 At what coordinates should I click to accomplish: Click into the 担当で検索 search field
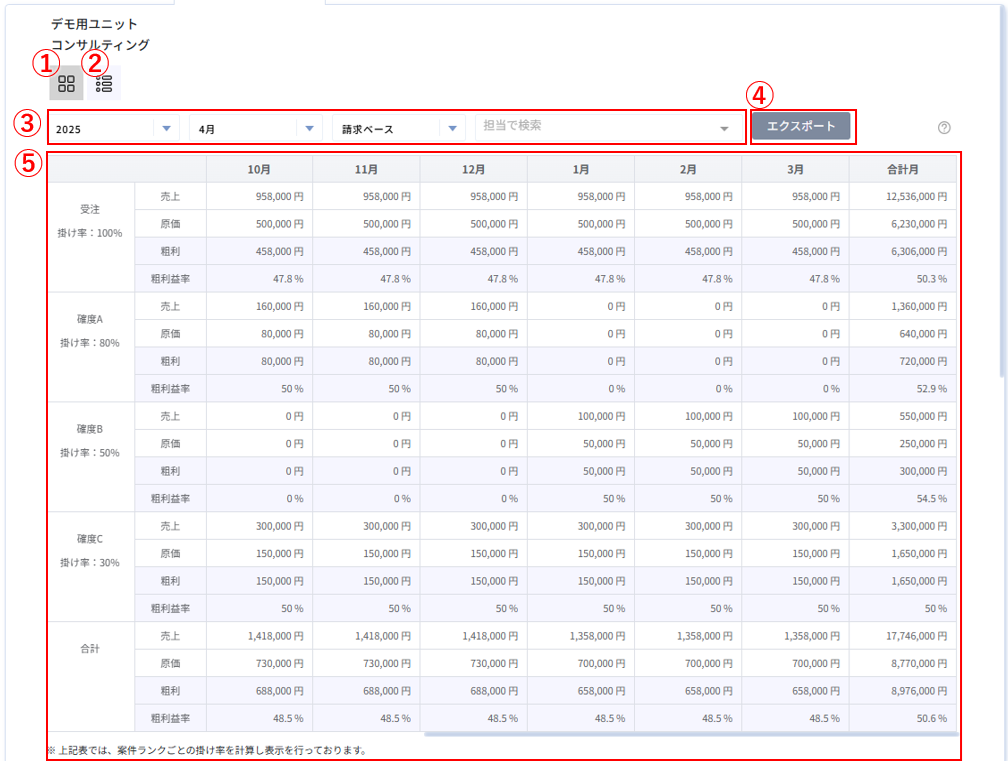[600, 127]
